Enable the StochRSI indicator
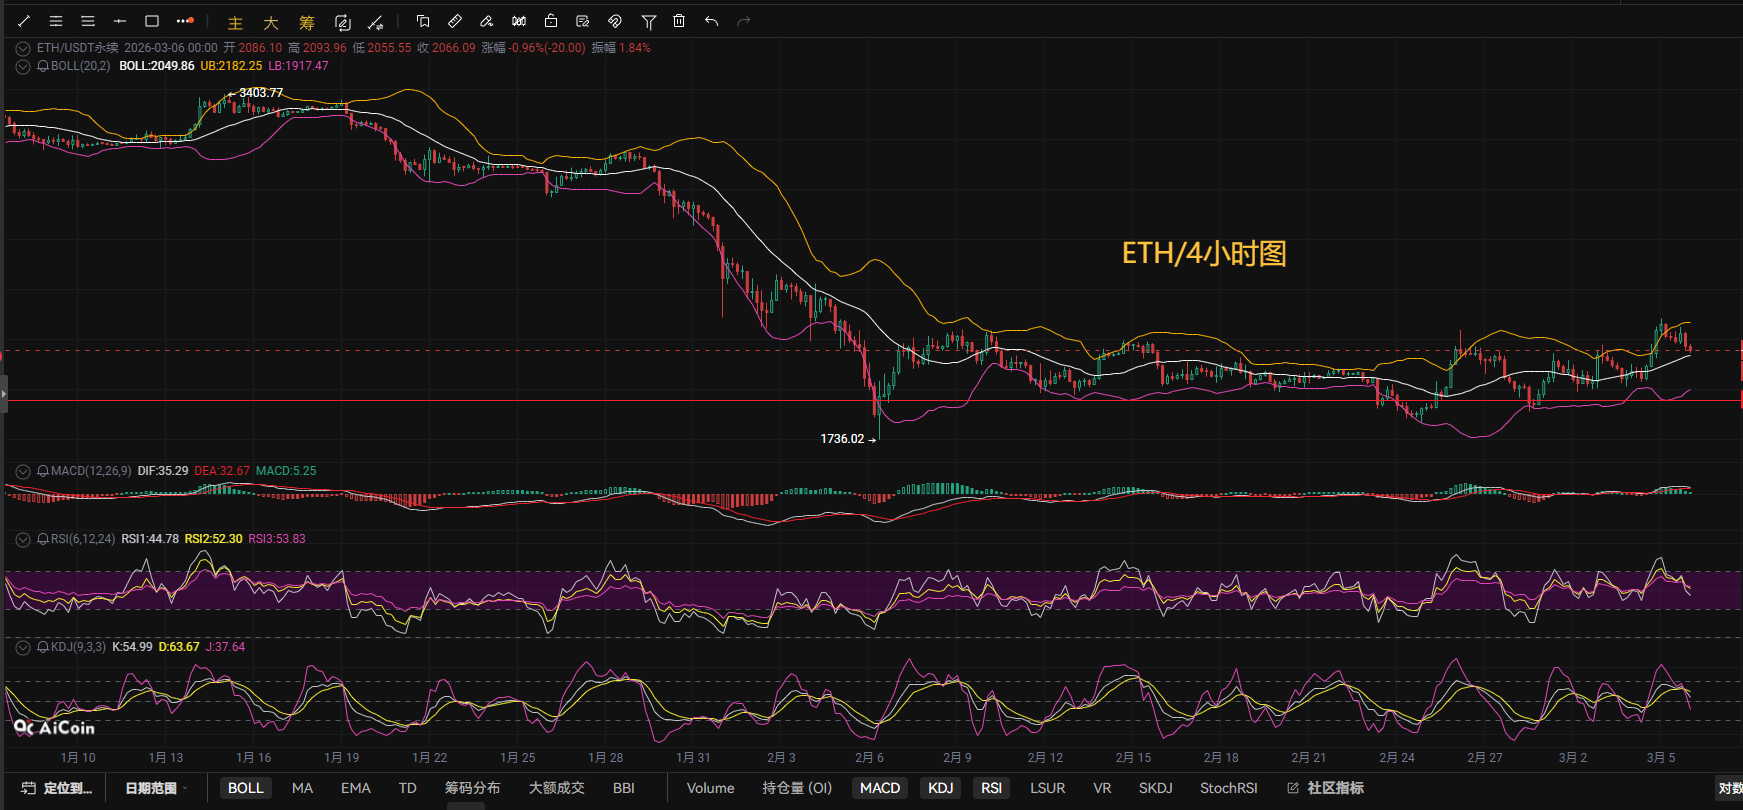This screenshot has height=810, width=1743. point(1228,788)
